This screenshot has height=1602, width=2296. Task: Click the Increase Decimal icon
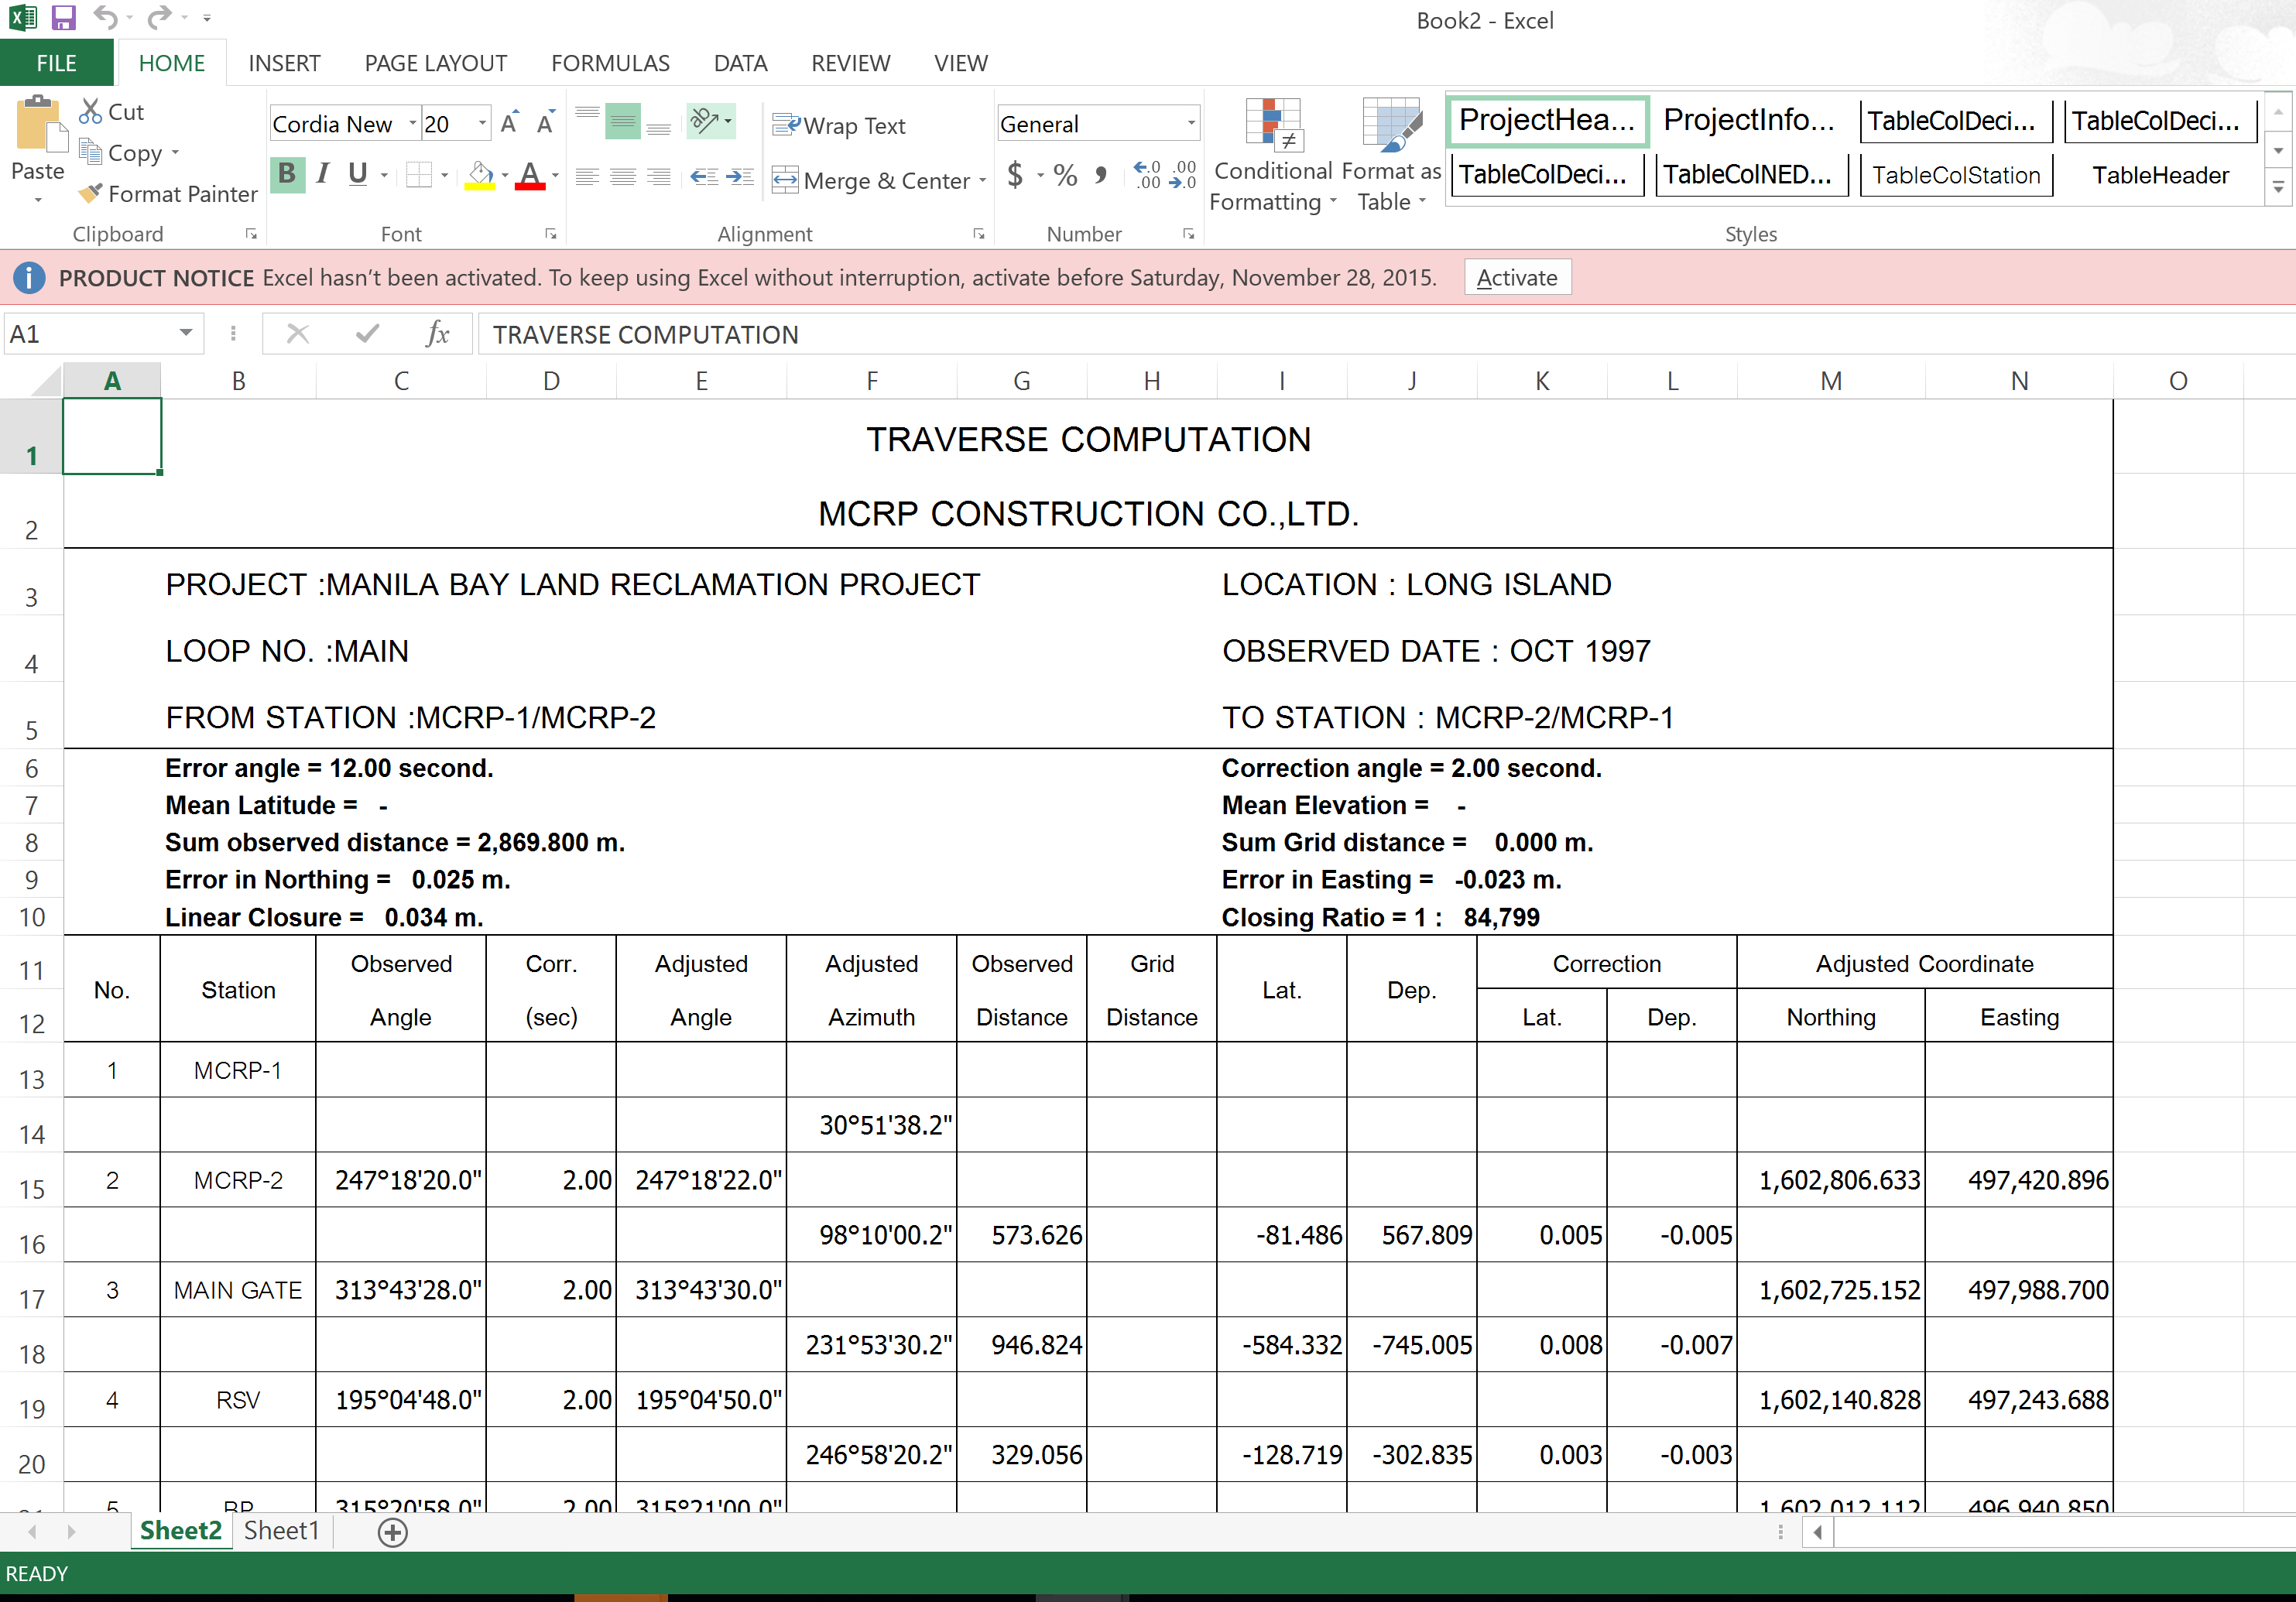tap(1148, 176)
